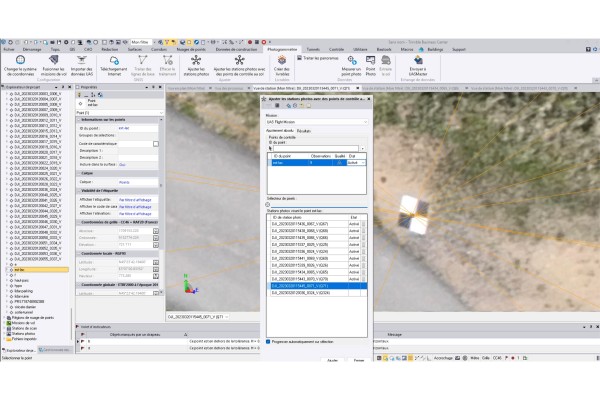Click the Ajuster button in dialog
600x400 pixels.
[x=333, y=360]
